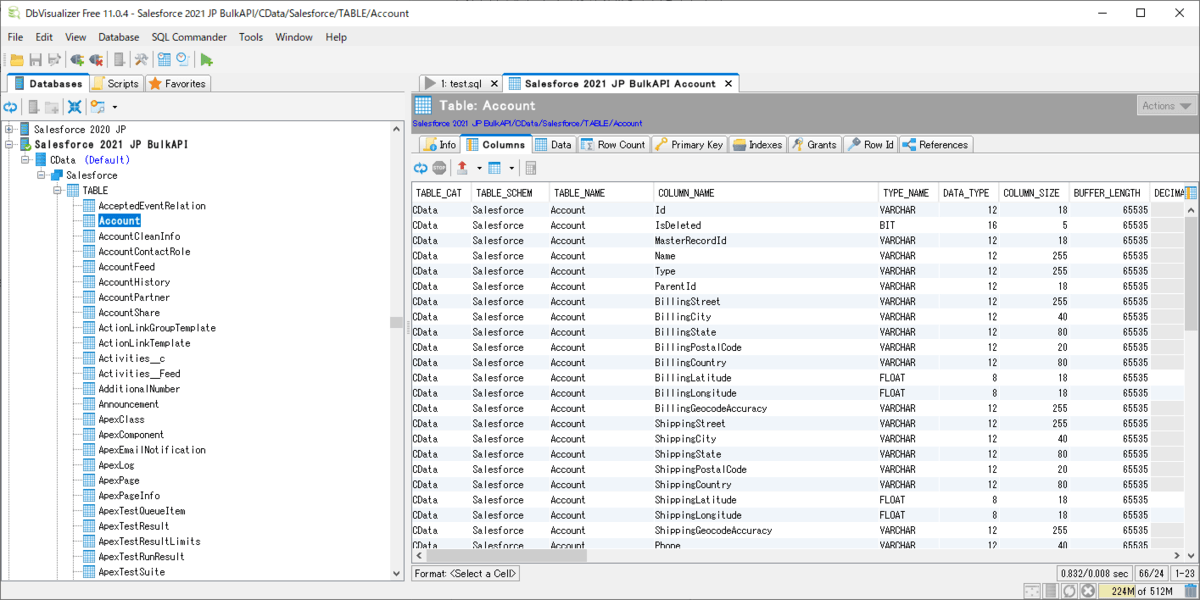Switch to the Scripts tab
The width and height of the screenshot is (1200, 600).
(x=116, y=84)
